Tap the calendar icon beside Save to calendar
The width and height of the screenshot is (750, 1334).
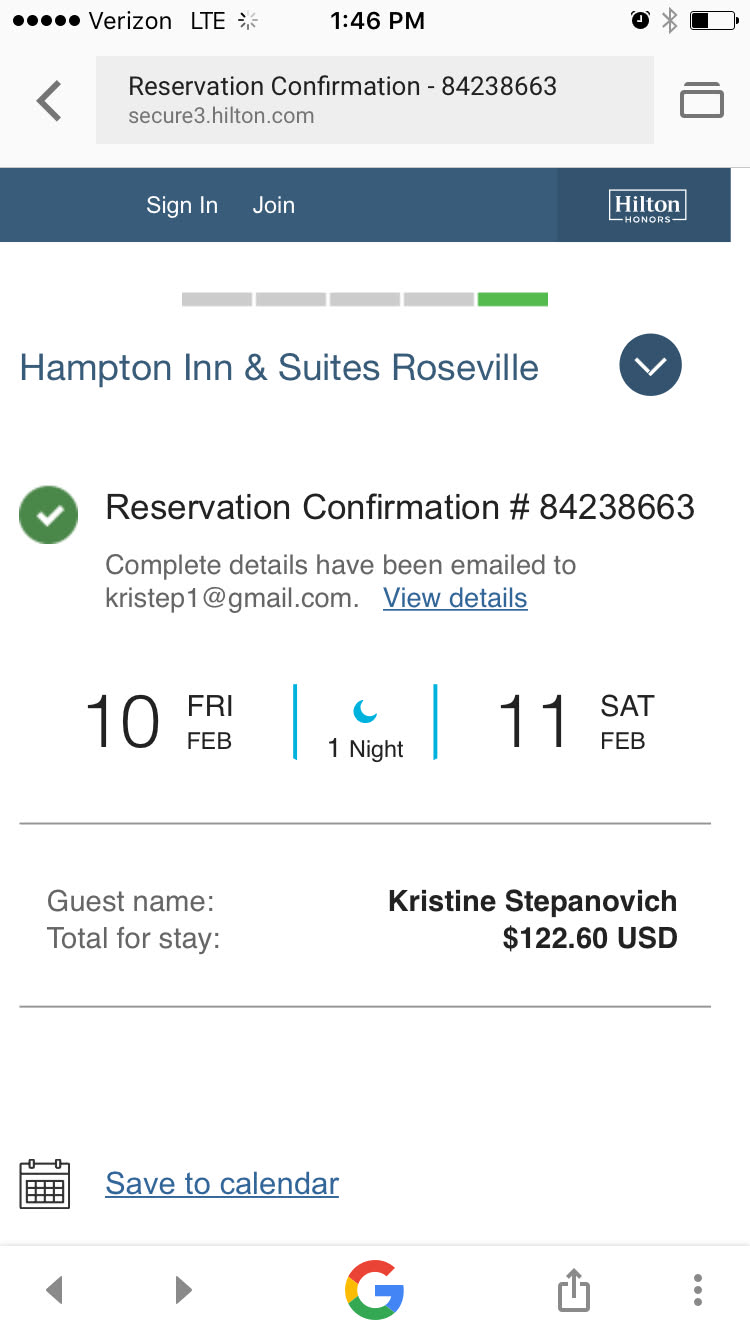point(45,1184)
